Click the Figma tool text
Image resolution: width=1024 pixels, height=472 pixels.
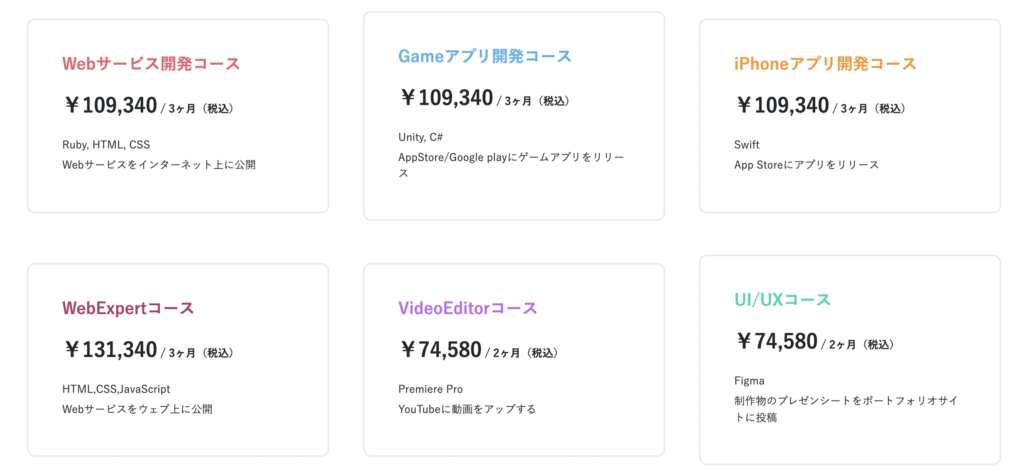[x=748, y=381]
